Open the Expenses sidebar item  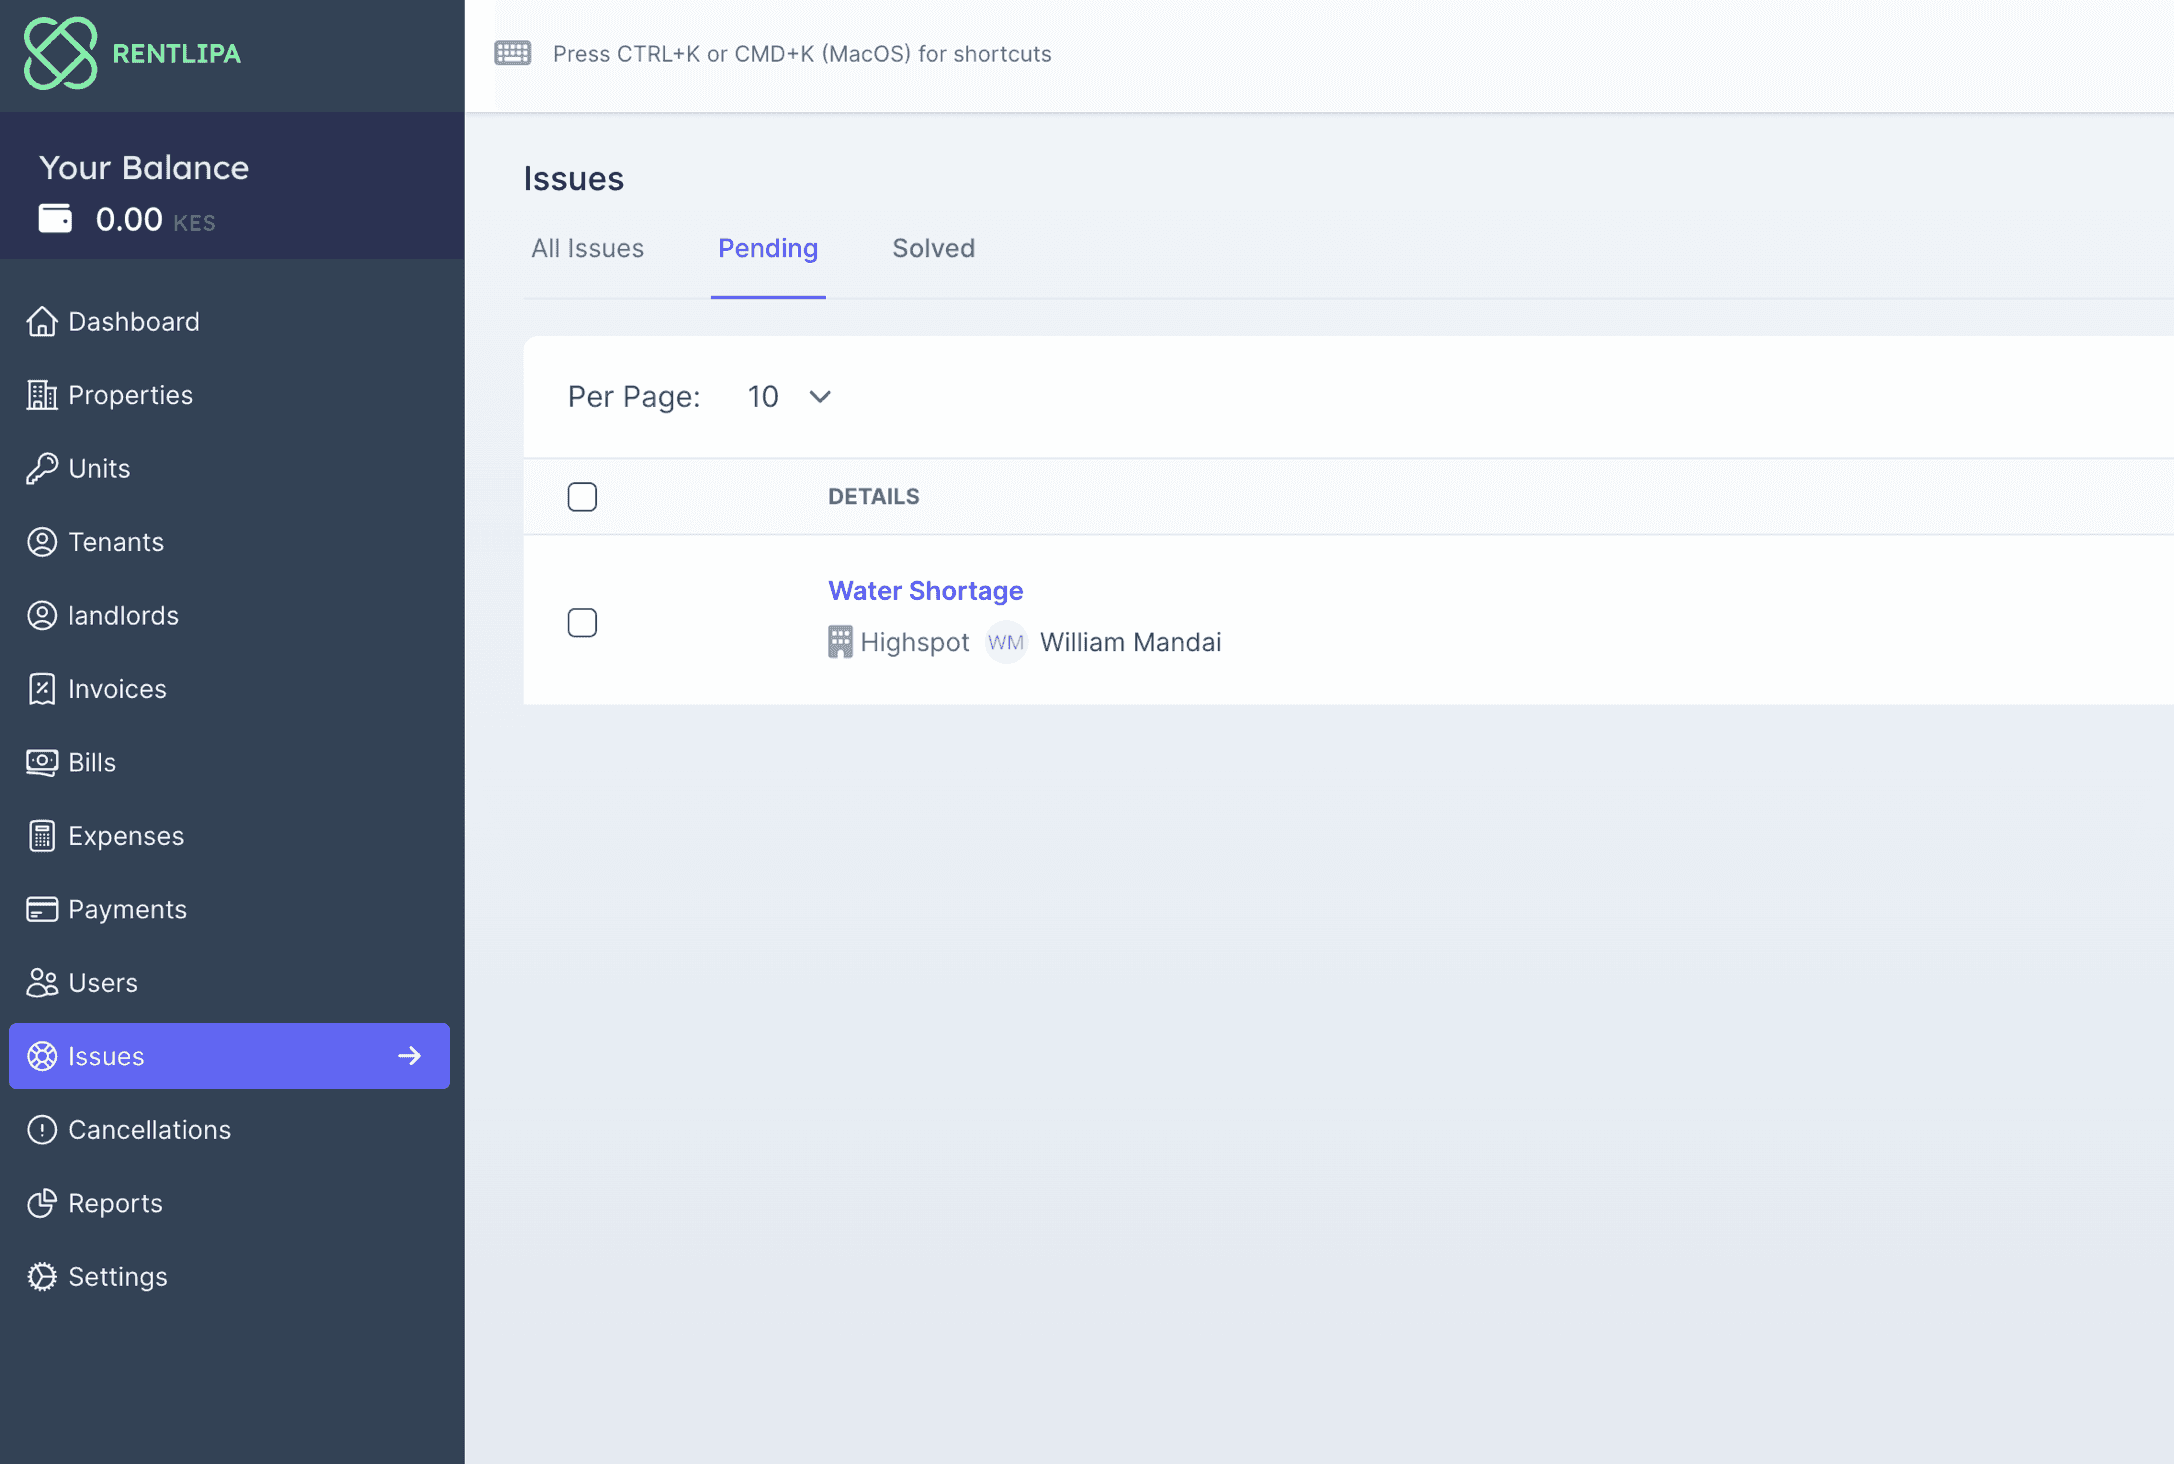(x=126, y=836)
